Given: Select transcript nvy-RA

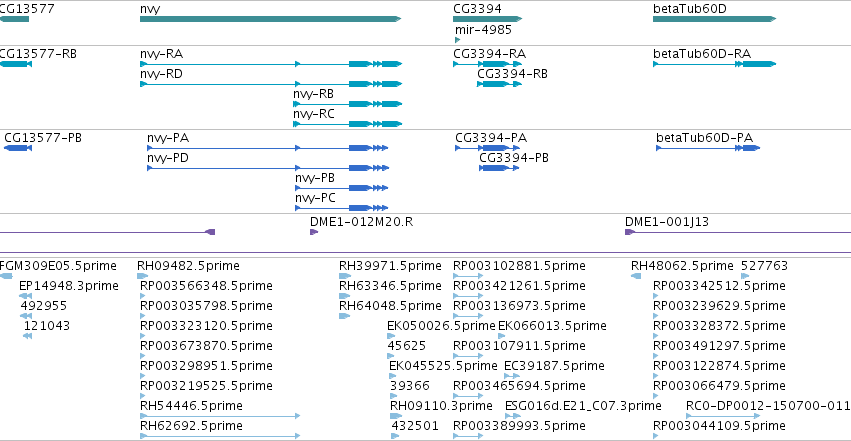Looking at the screenshot, I should click(271, 64).
